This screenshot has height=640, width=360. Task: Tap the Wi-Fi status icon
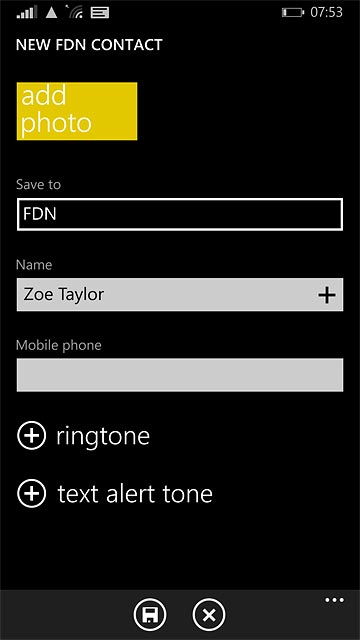[x=76, y=12]
